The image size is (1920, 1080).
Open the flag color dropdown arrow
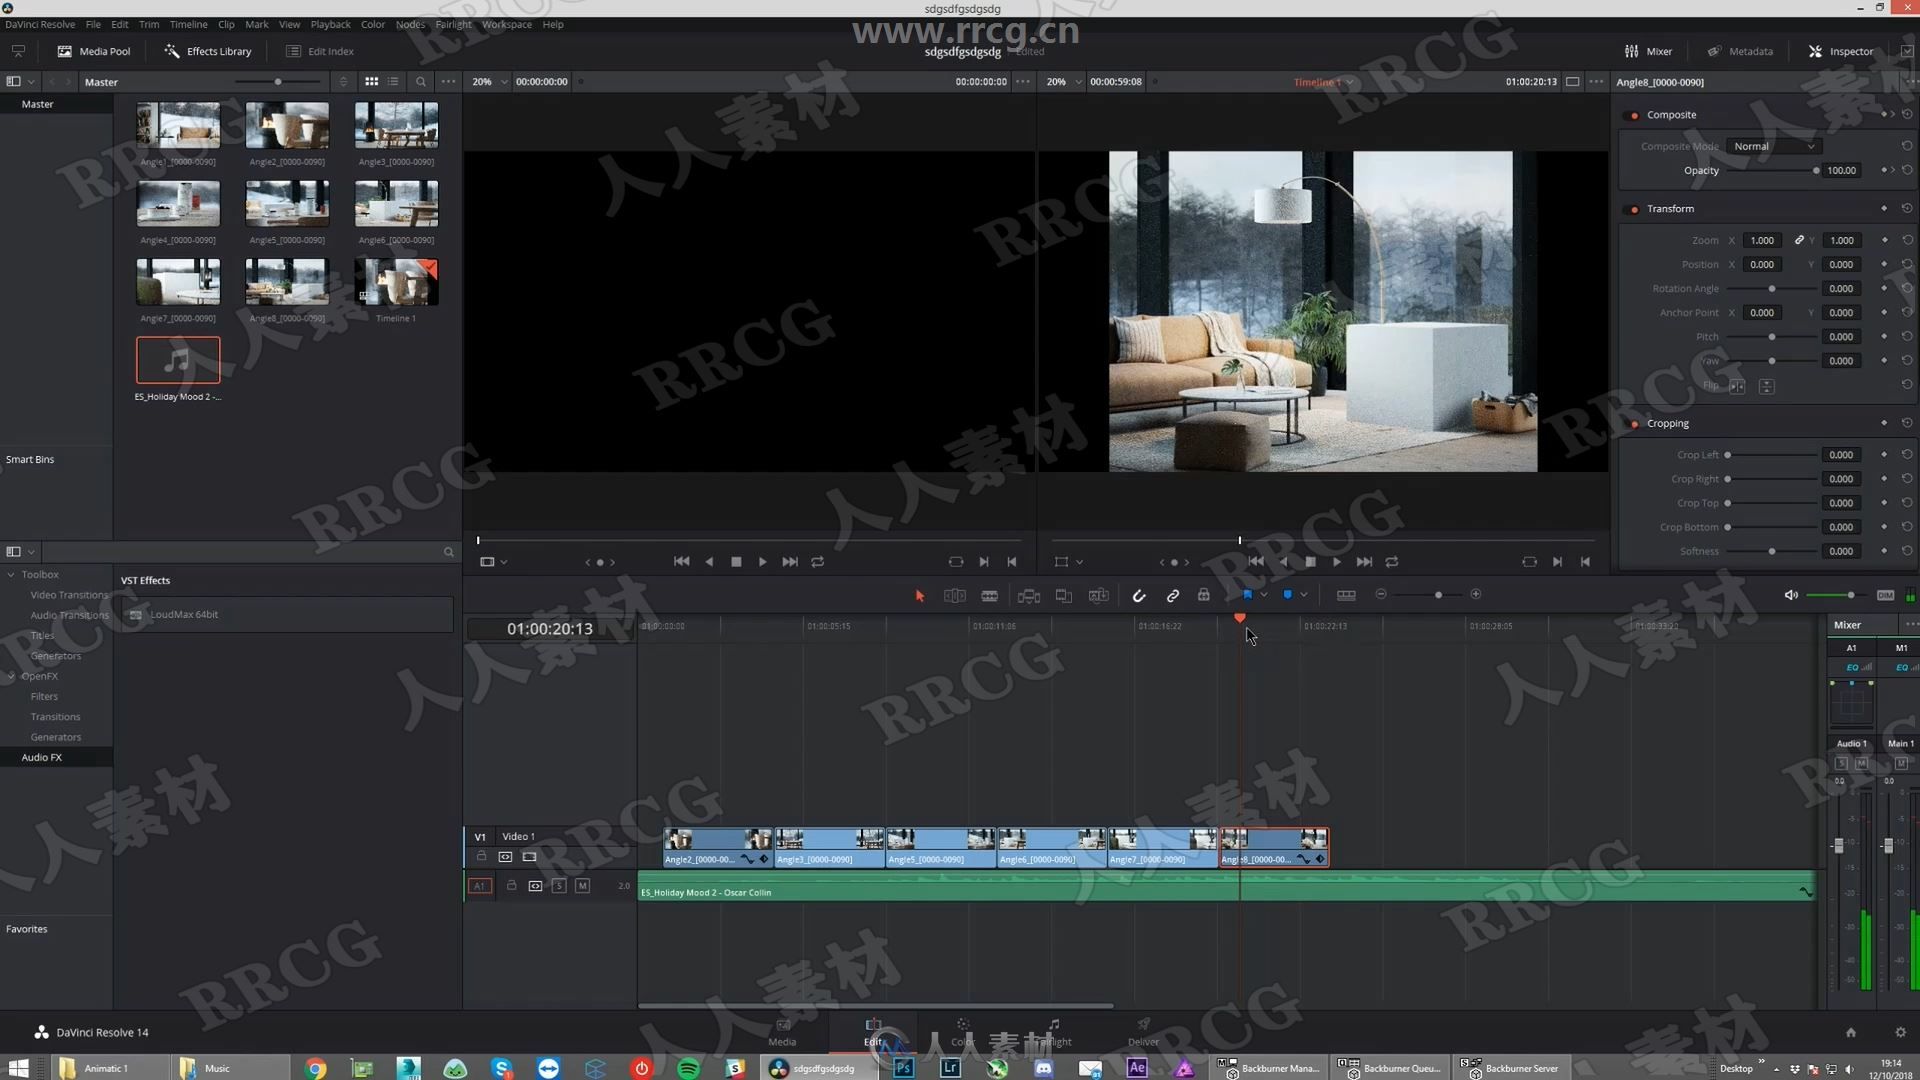1264,595
